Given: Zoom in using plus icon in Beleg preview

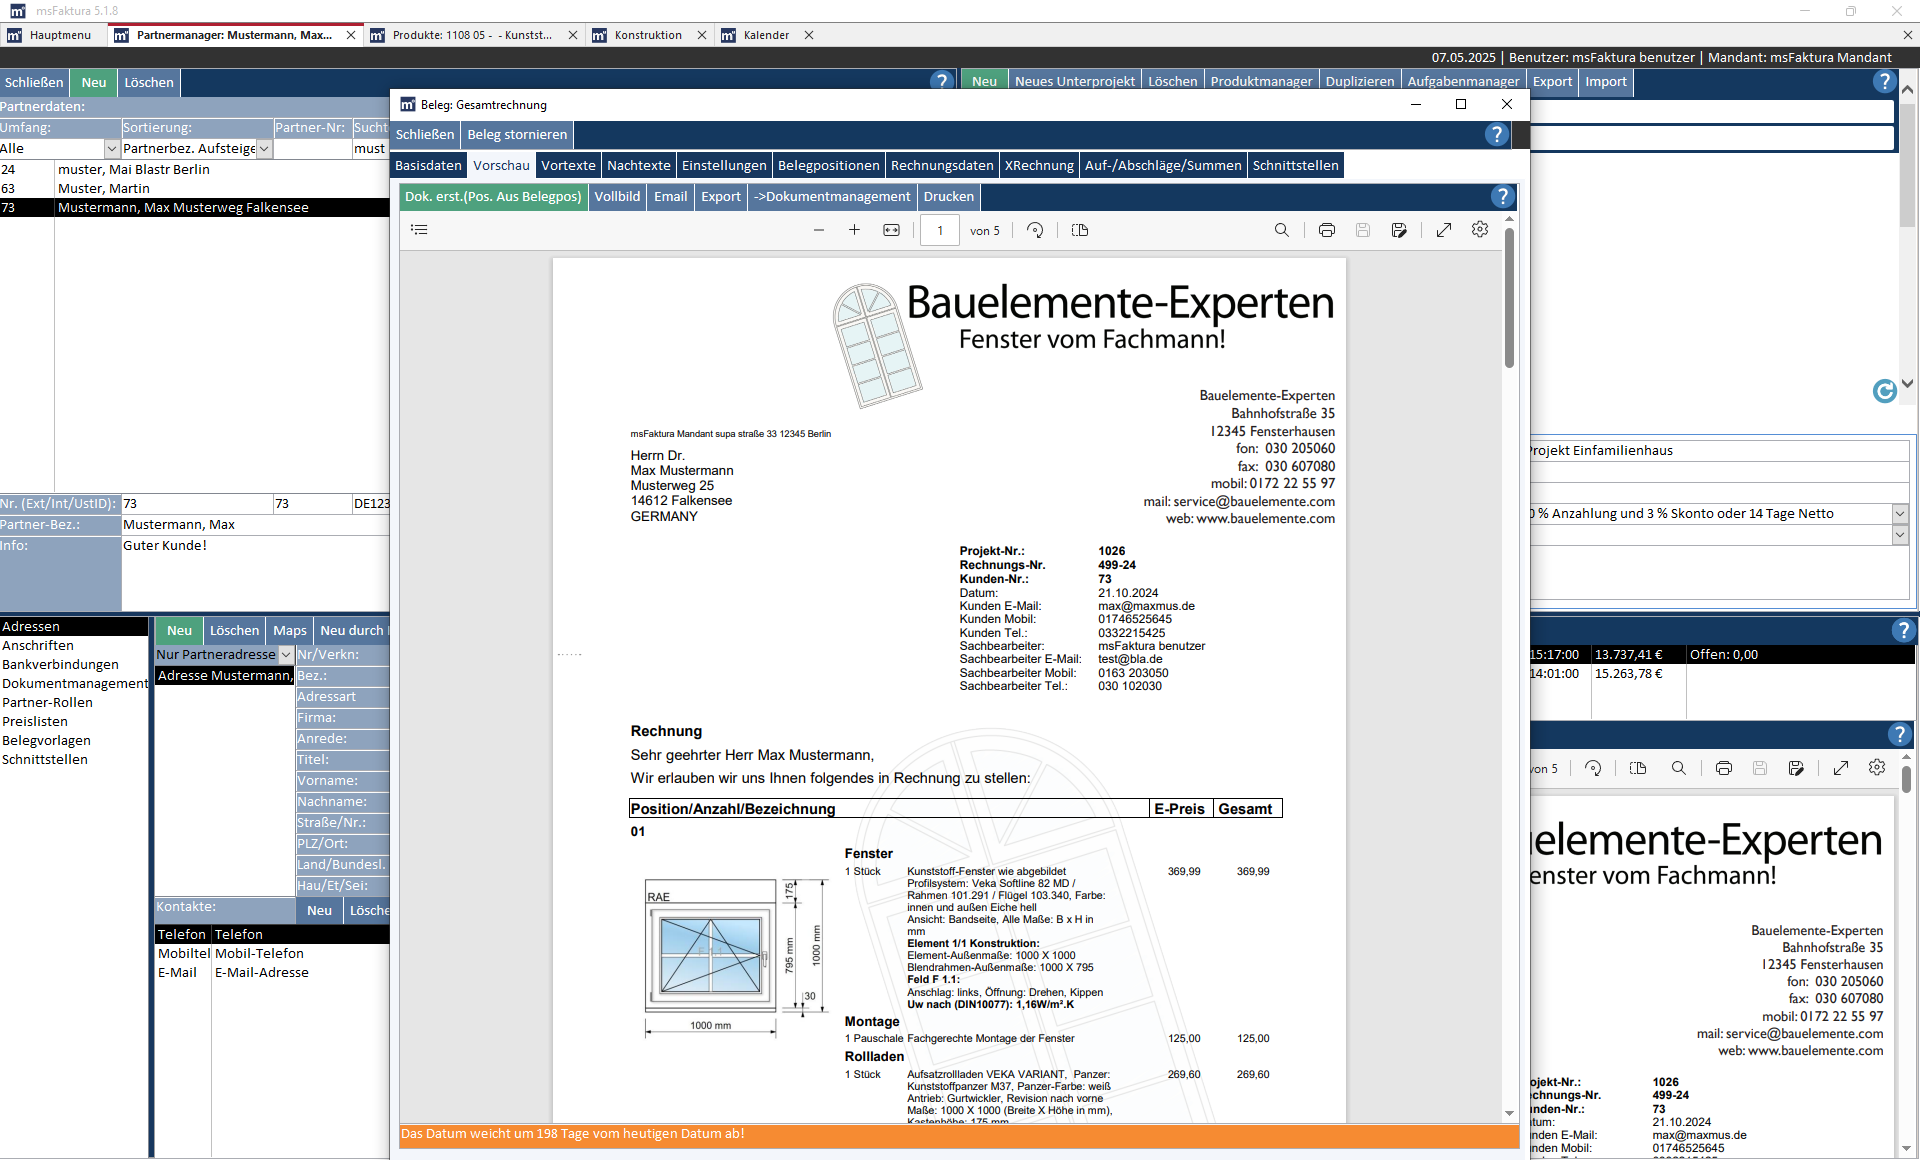Looking at the screenshot, I should [x=854, y=230].
